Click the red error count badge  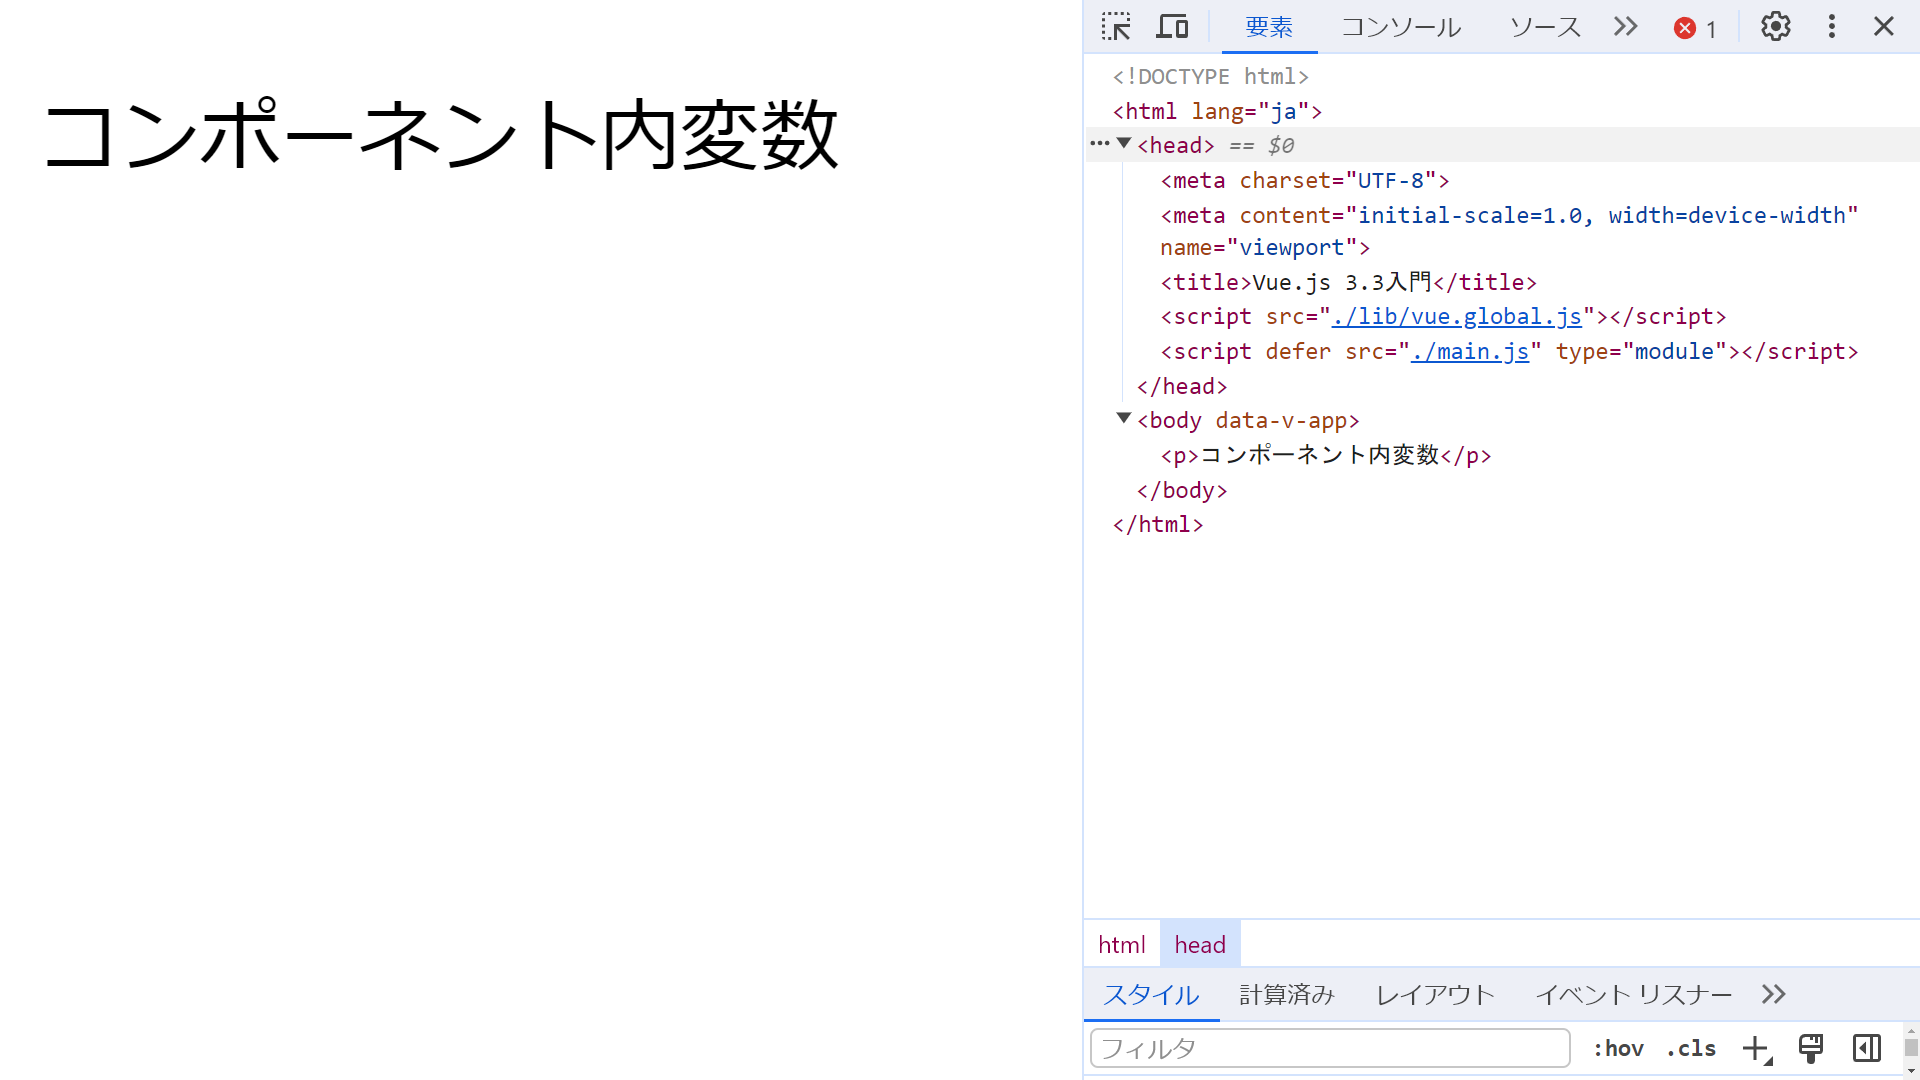1695,28
